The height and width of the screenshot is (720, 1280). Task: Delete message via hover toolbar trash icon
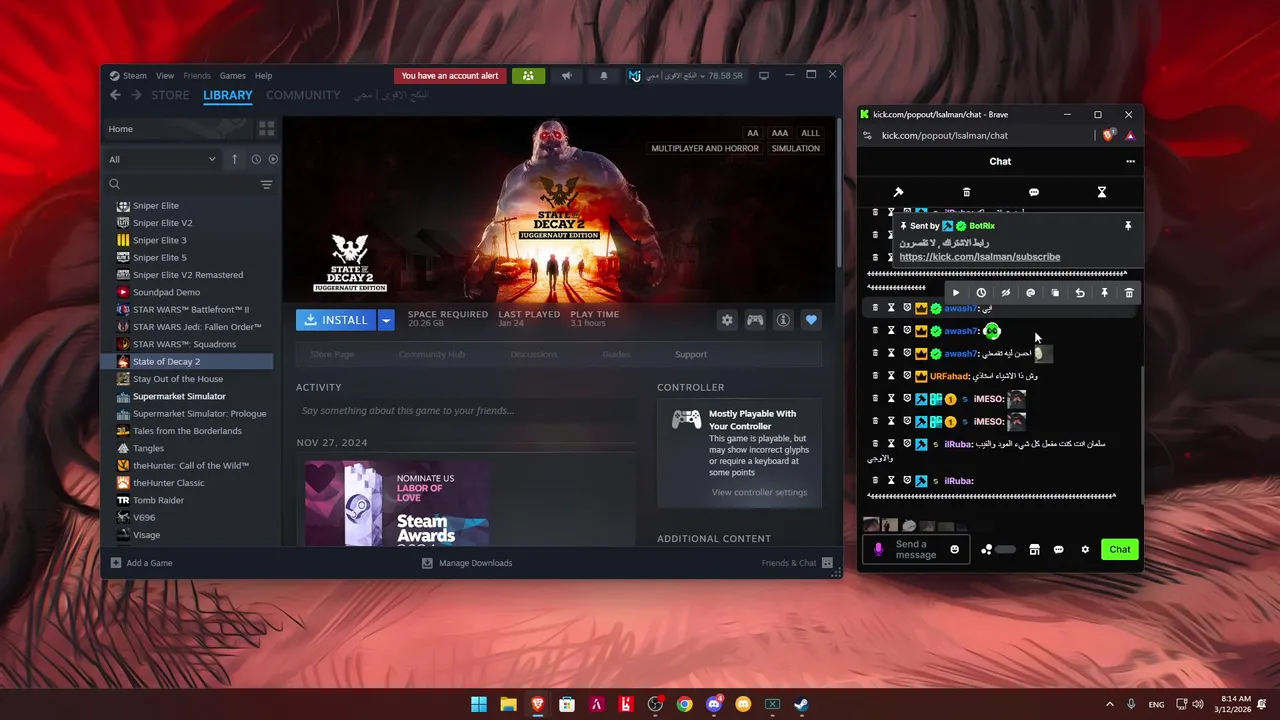1129,293
